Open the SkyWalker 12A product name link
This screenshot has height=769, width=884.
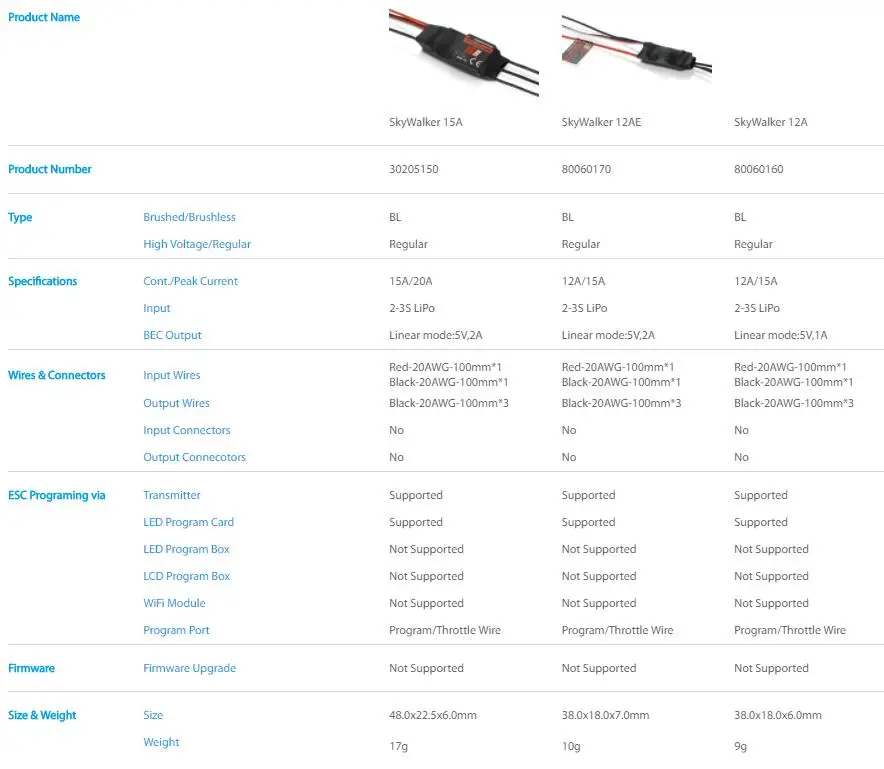point(771,122)
